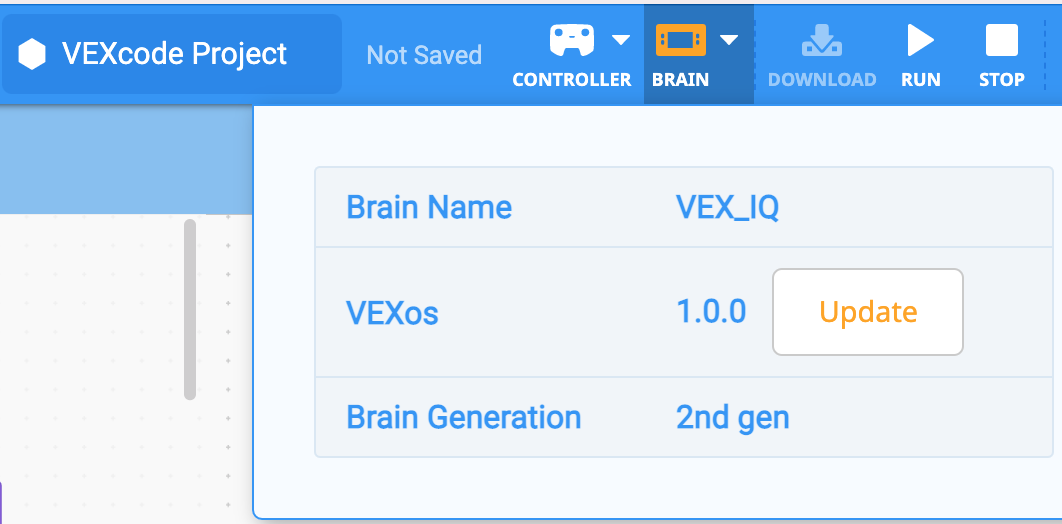Expand the Controller dropdown arrow
This screenshot has height=524, width=1062.
click(x=621, y=40)
